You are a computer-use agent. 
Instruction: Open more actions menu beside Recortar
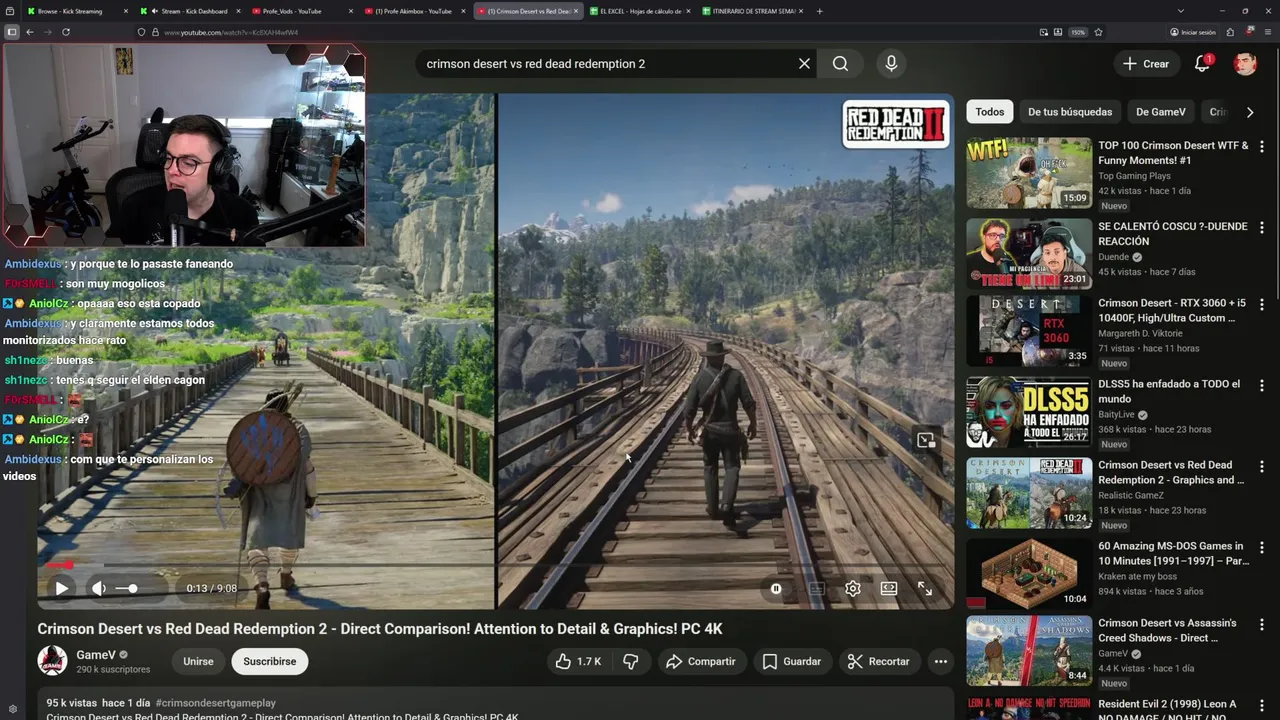[x=940, y=661]
